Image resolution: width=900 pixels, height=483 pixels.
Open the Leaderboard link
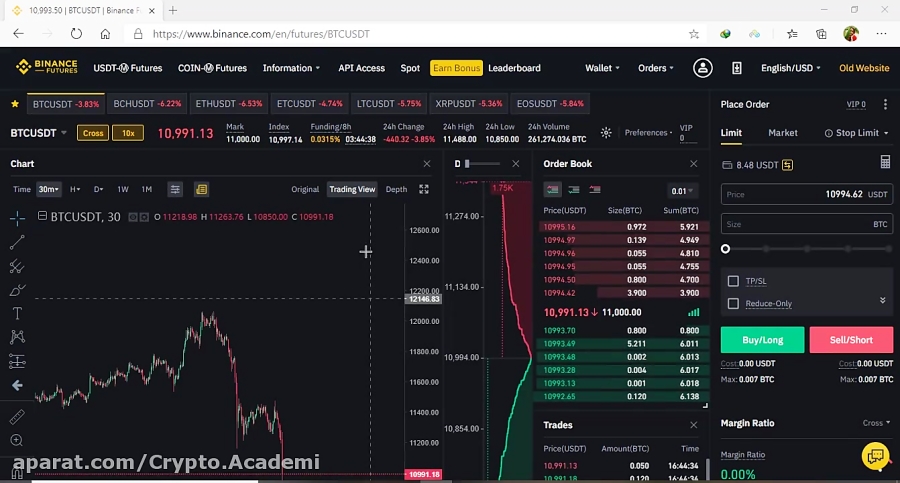[x=514, y=68]
